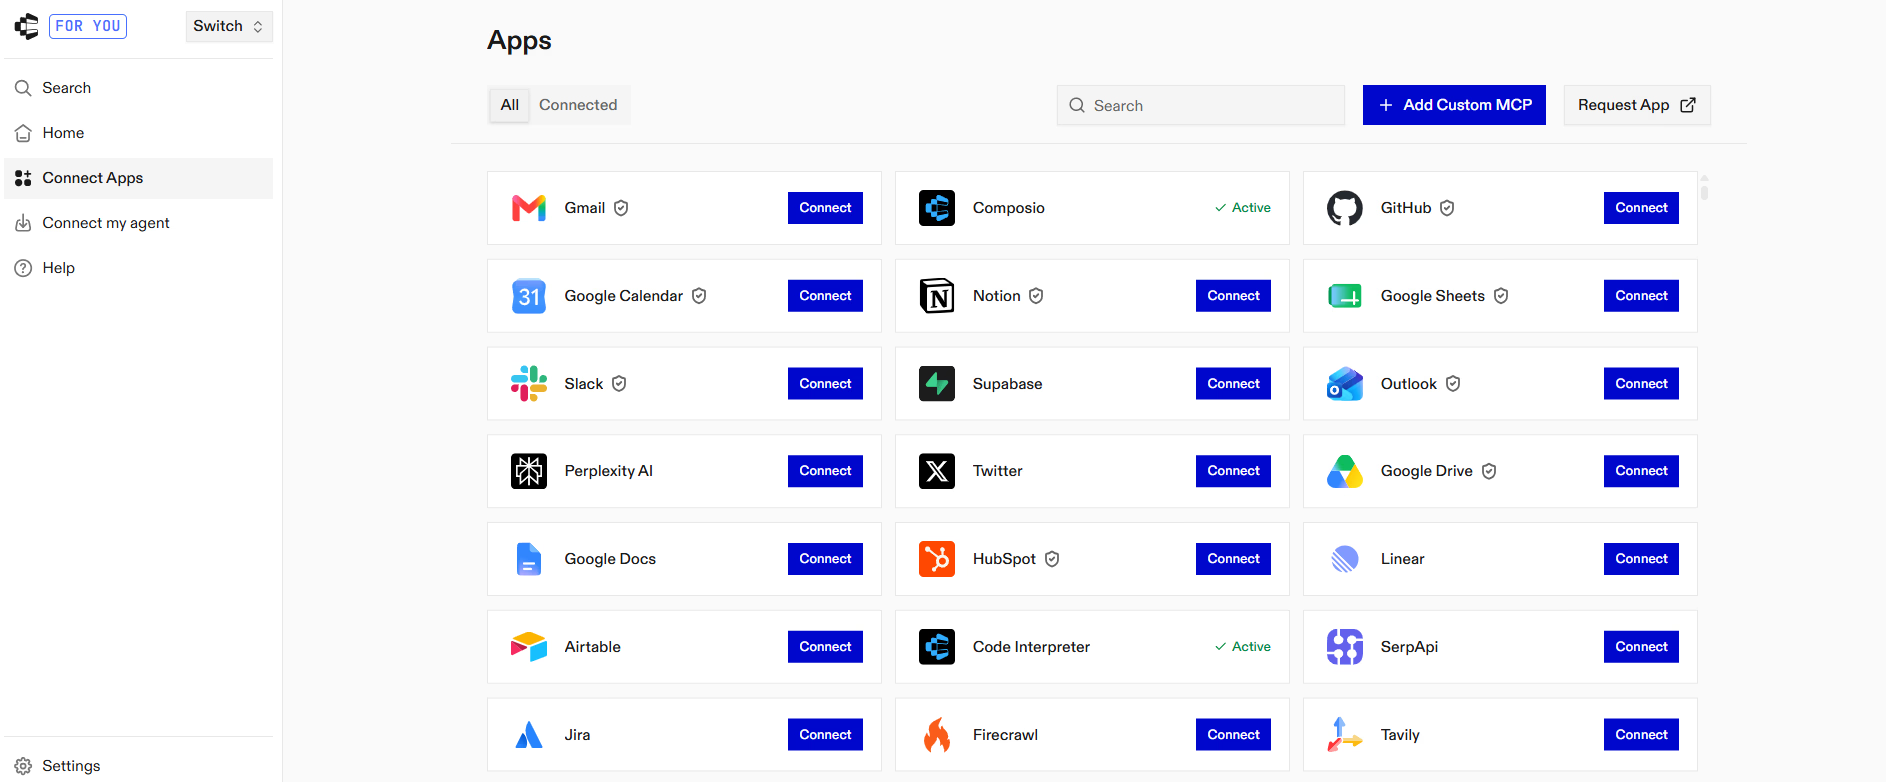Click the Linear app icon
This screenshot has height=782, width=1886.
click(1345, 559)
